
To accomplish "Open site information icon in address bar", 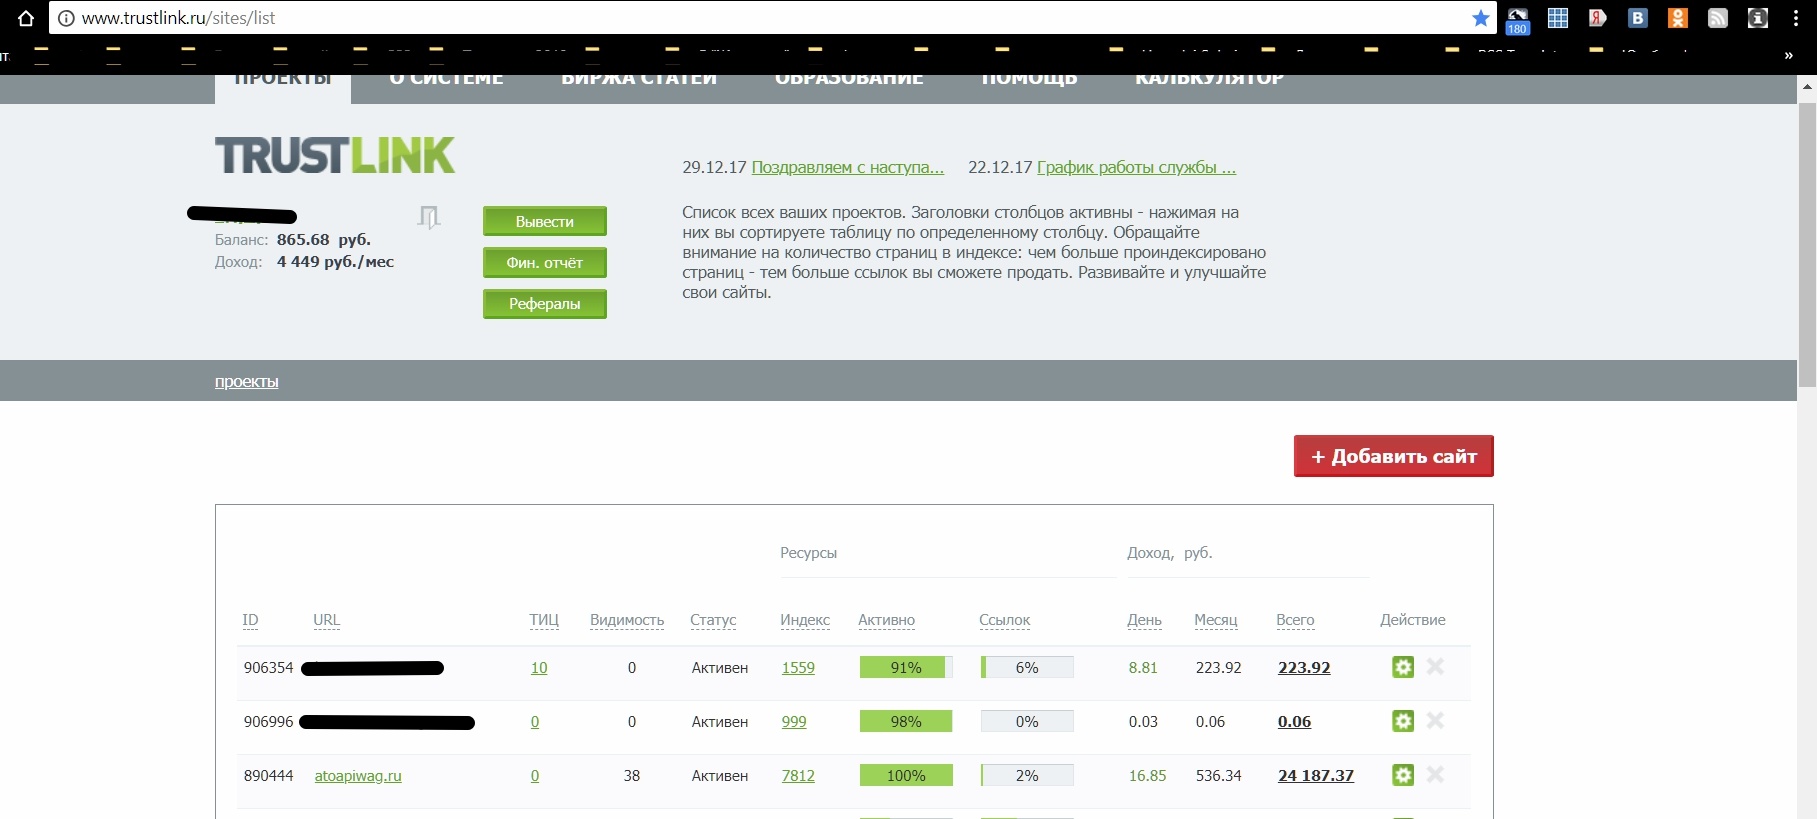I will (66, 18).
